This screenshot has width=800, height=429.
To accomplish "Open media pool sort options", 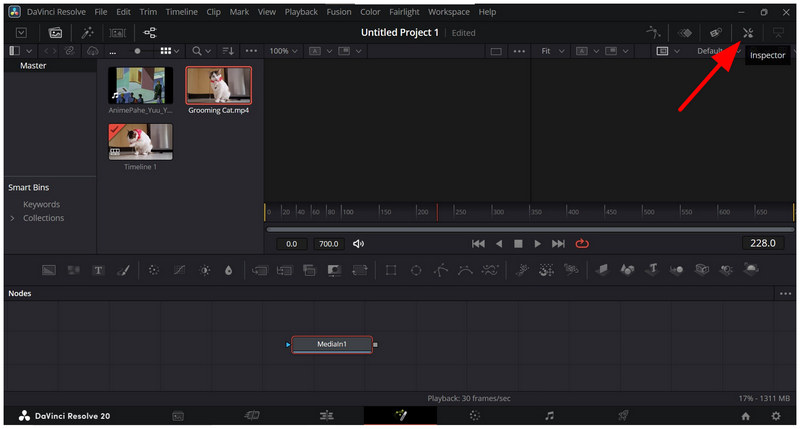I will (x=228, y=51).
